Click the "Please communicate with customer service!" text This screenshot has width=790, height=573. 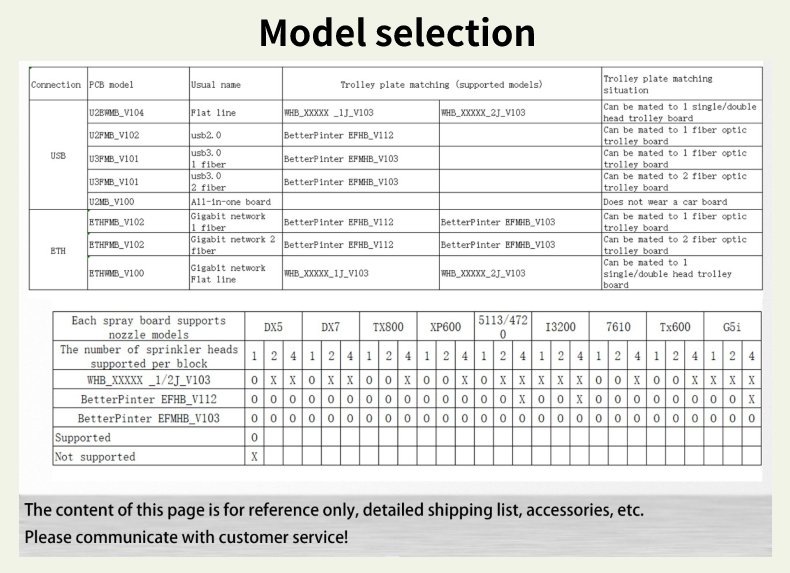point(186,537)
